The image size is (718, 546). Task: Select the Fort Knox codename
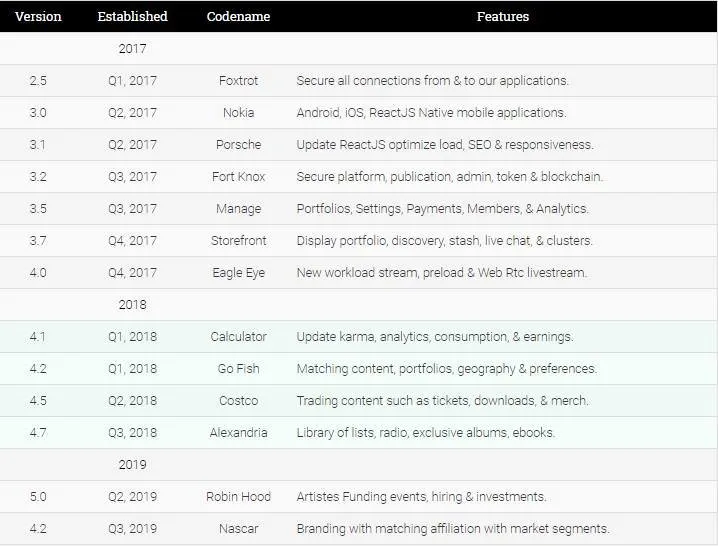point(238,177)
